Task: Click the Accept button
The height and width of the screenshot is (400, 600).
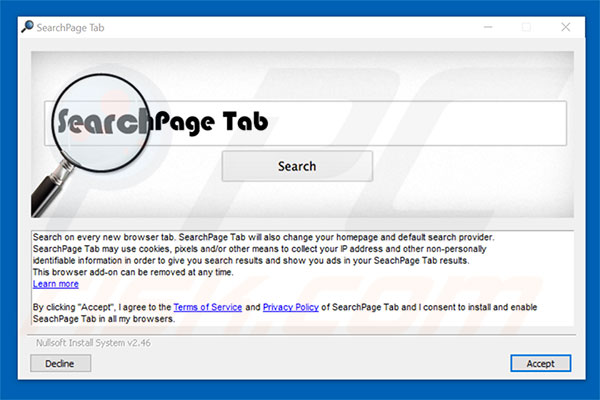Action: point(540,363)
